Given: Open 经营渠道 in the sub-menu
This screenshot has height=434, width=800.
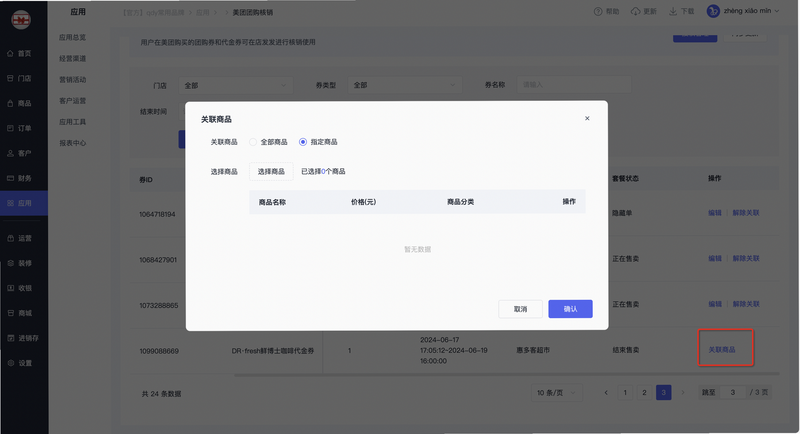Looking at the screenshot, I should (x=72, y=59).
